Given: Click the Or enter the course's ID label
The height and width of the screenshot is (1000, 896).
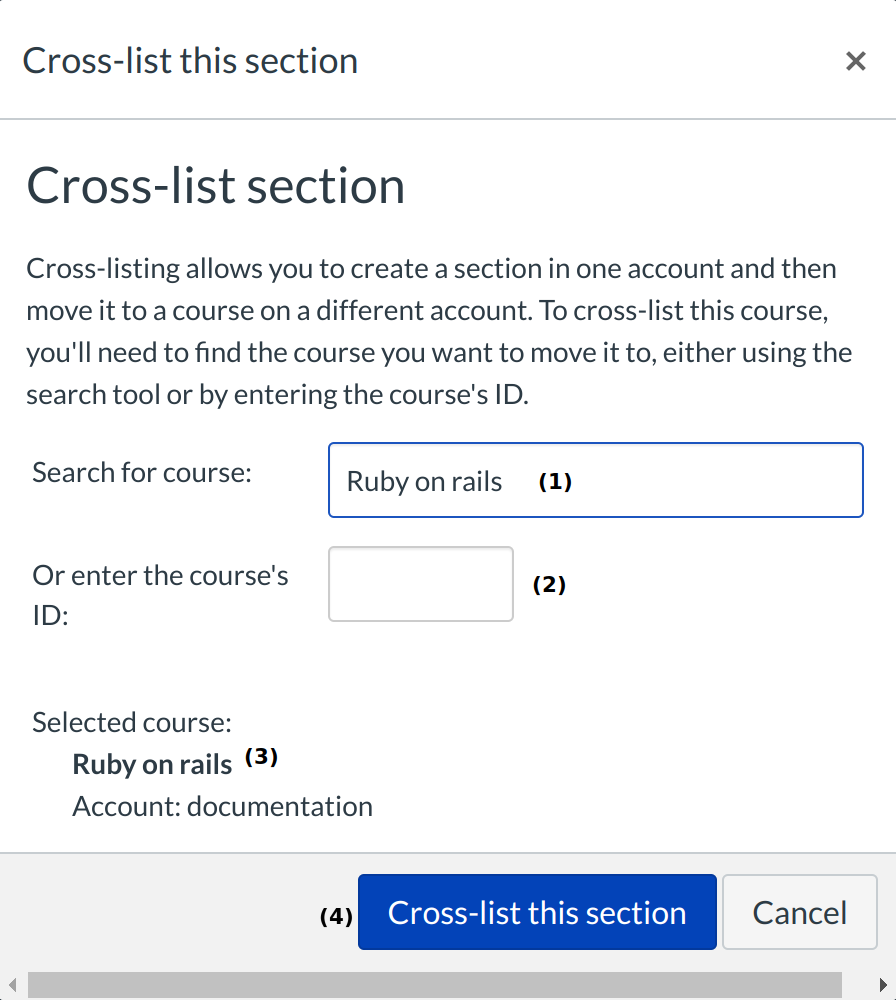Looking at the screenshot, I should click(160, 595).
